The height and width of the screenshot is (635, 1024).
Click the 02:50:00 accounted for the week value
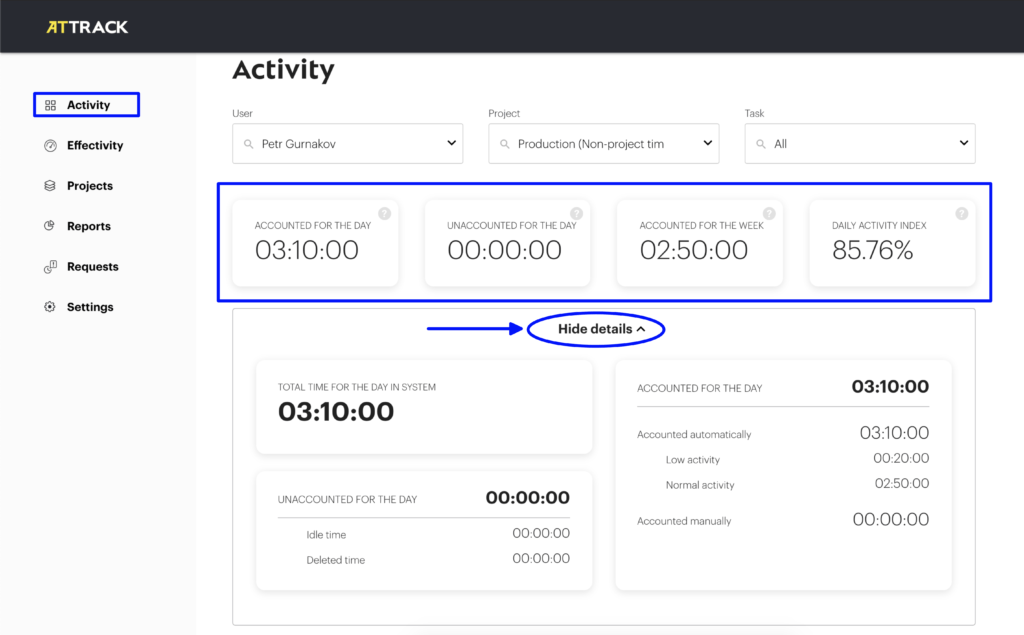coord(694,250)
